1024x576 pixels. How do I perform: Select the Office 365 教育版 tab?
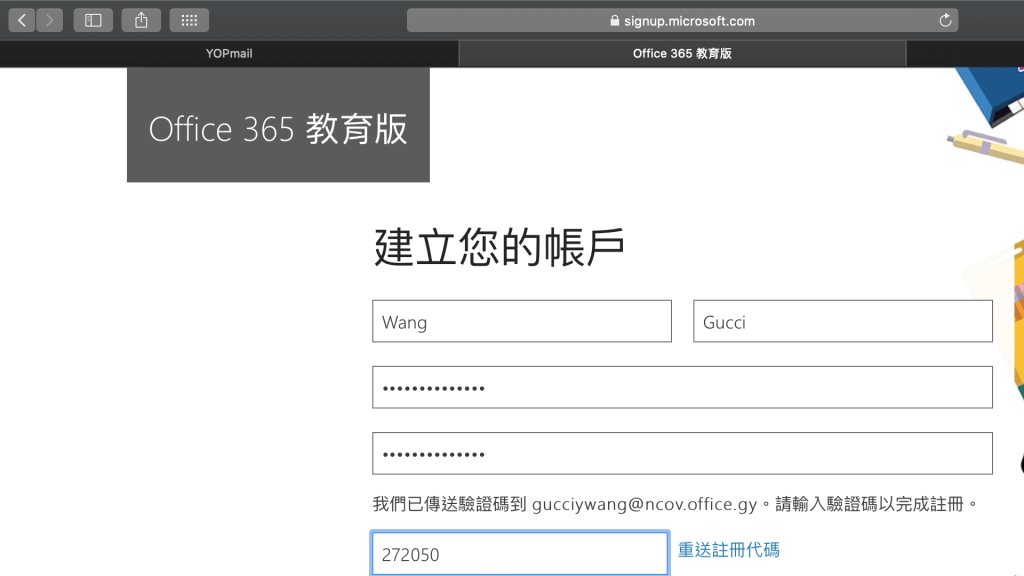[682, 54]
